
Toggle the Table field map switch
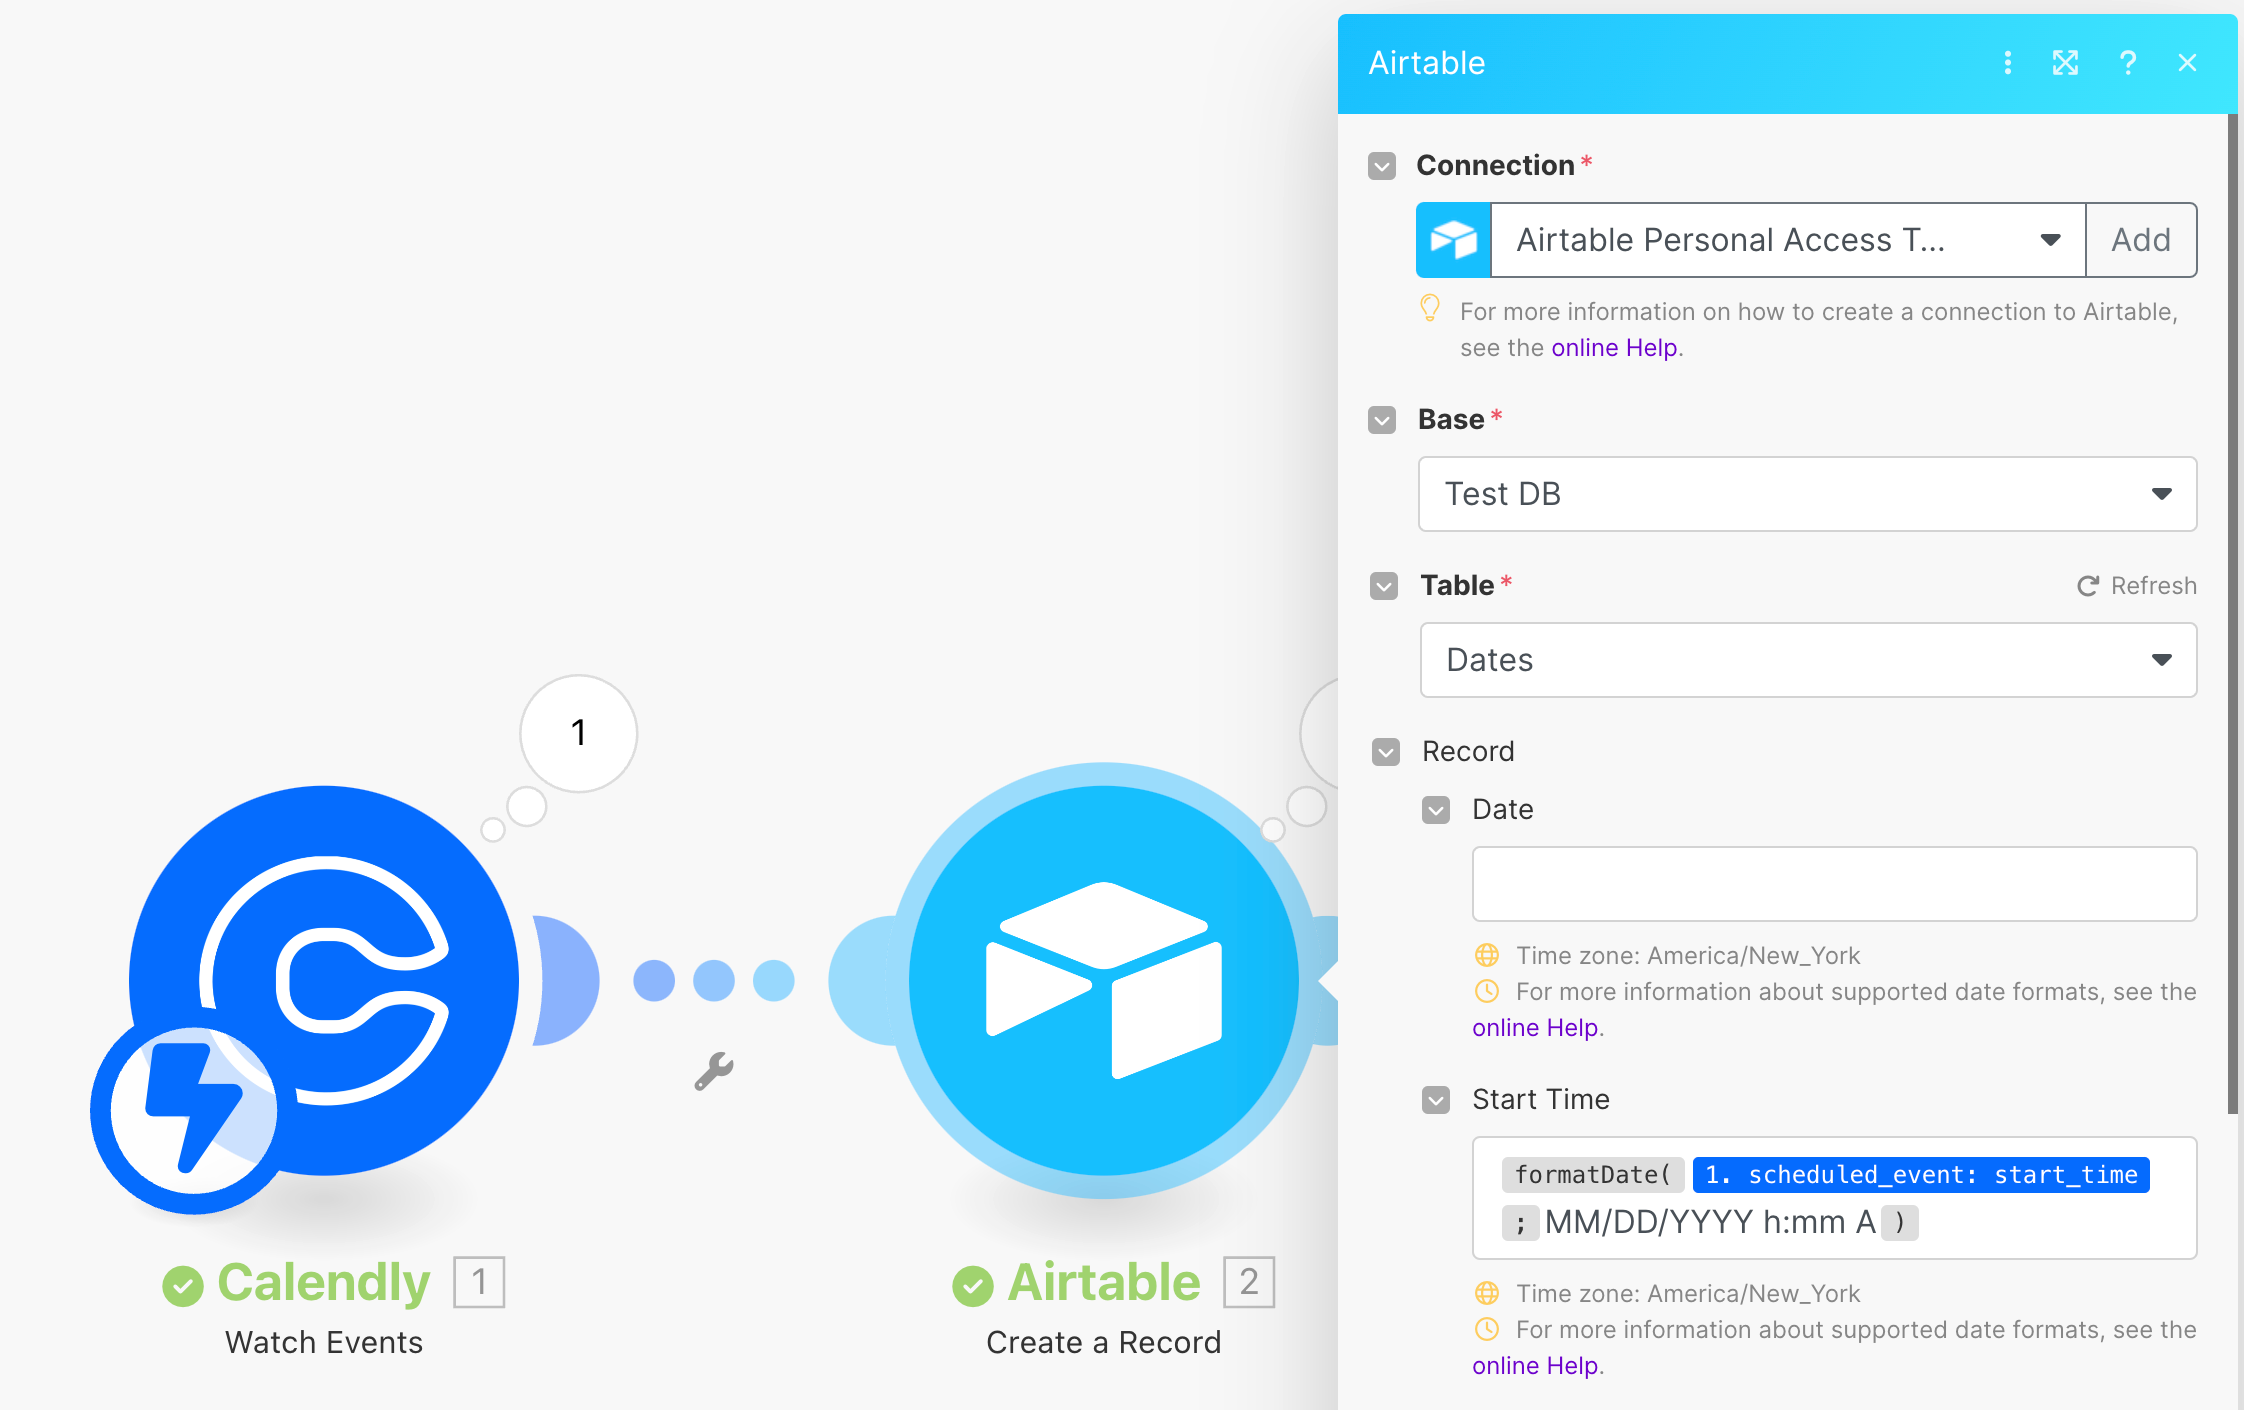tap(1384, 585)
